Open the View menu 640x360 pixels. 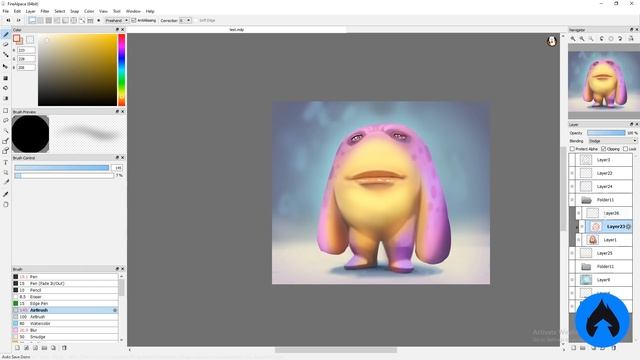click(104, 11)
